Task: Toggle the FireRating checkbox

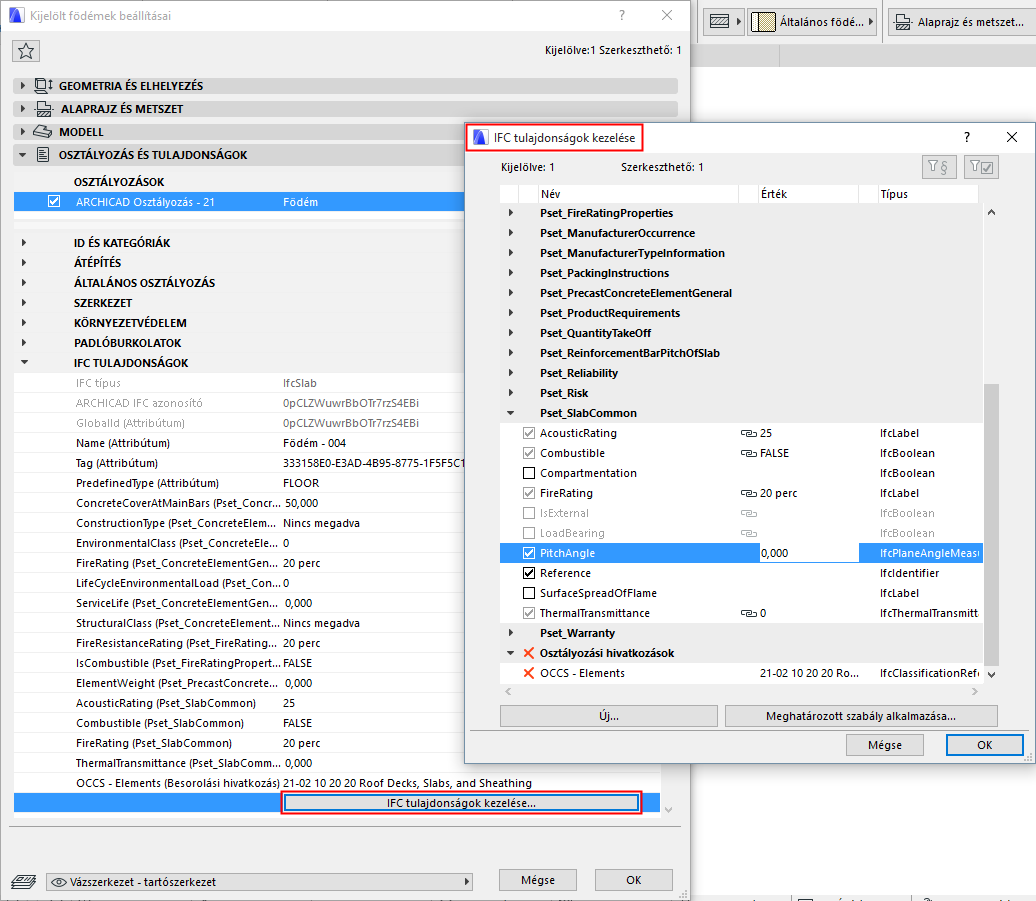Action: (529, 493)
